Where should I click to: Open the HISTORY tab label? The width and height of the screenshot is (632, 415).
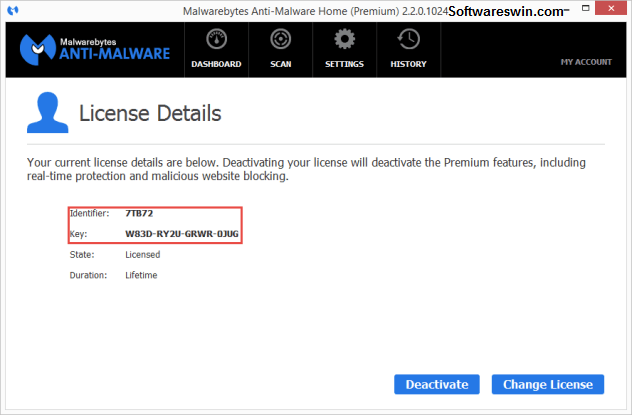(408, 64)
